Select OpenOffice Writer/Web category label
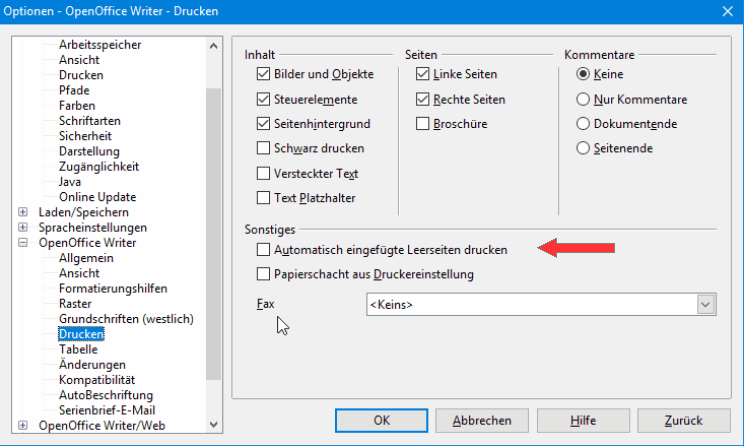Viewport: 744px width, 447px height. (102, 425)
